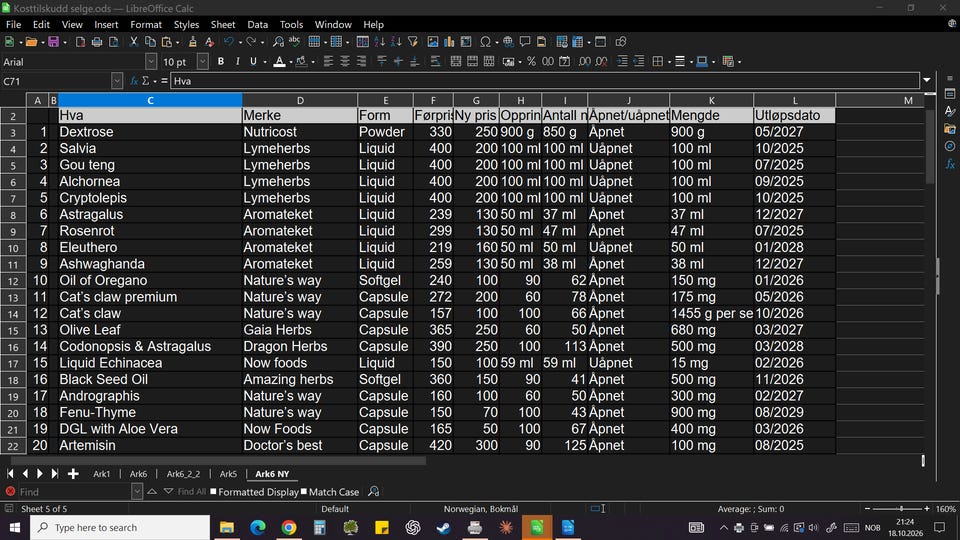Click the Function Wizard fx icon

[134, 81]
